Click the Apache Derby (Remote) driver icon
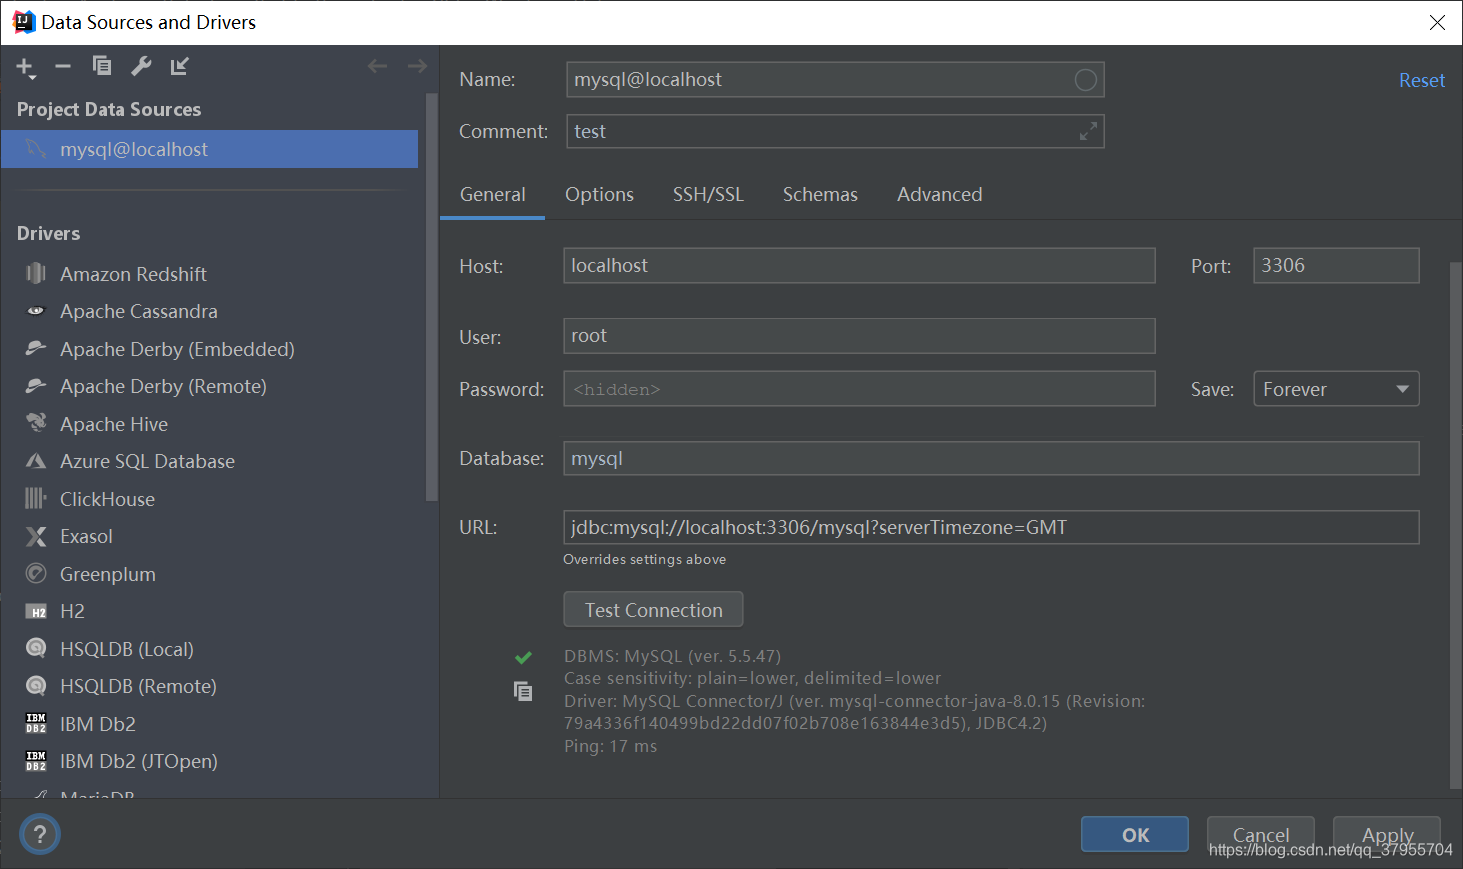 (x=36, y=386)
